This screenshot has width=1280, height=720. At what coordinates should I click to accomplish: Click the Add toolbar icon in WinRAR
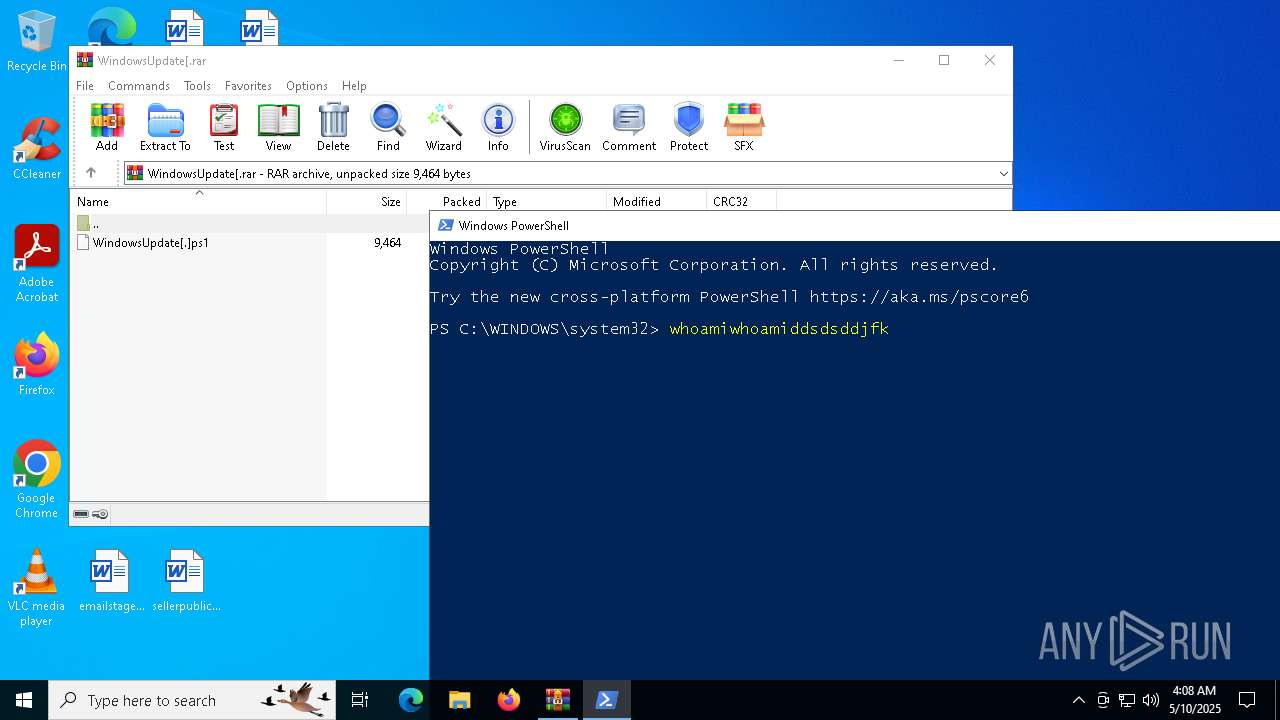pyautogui.click(x=107, y=127)
